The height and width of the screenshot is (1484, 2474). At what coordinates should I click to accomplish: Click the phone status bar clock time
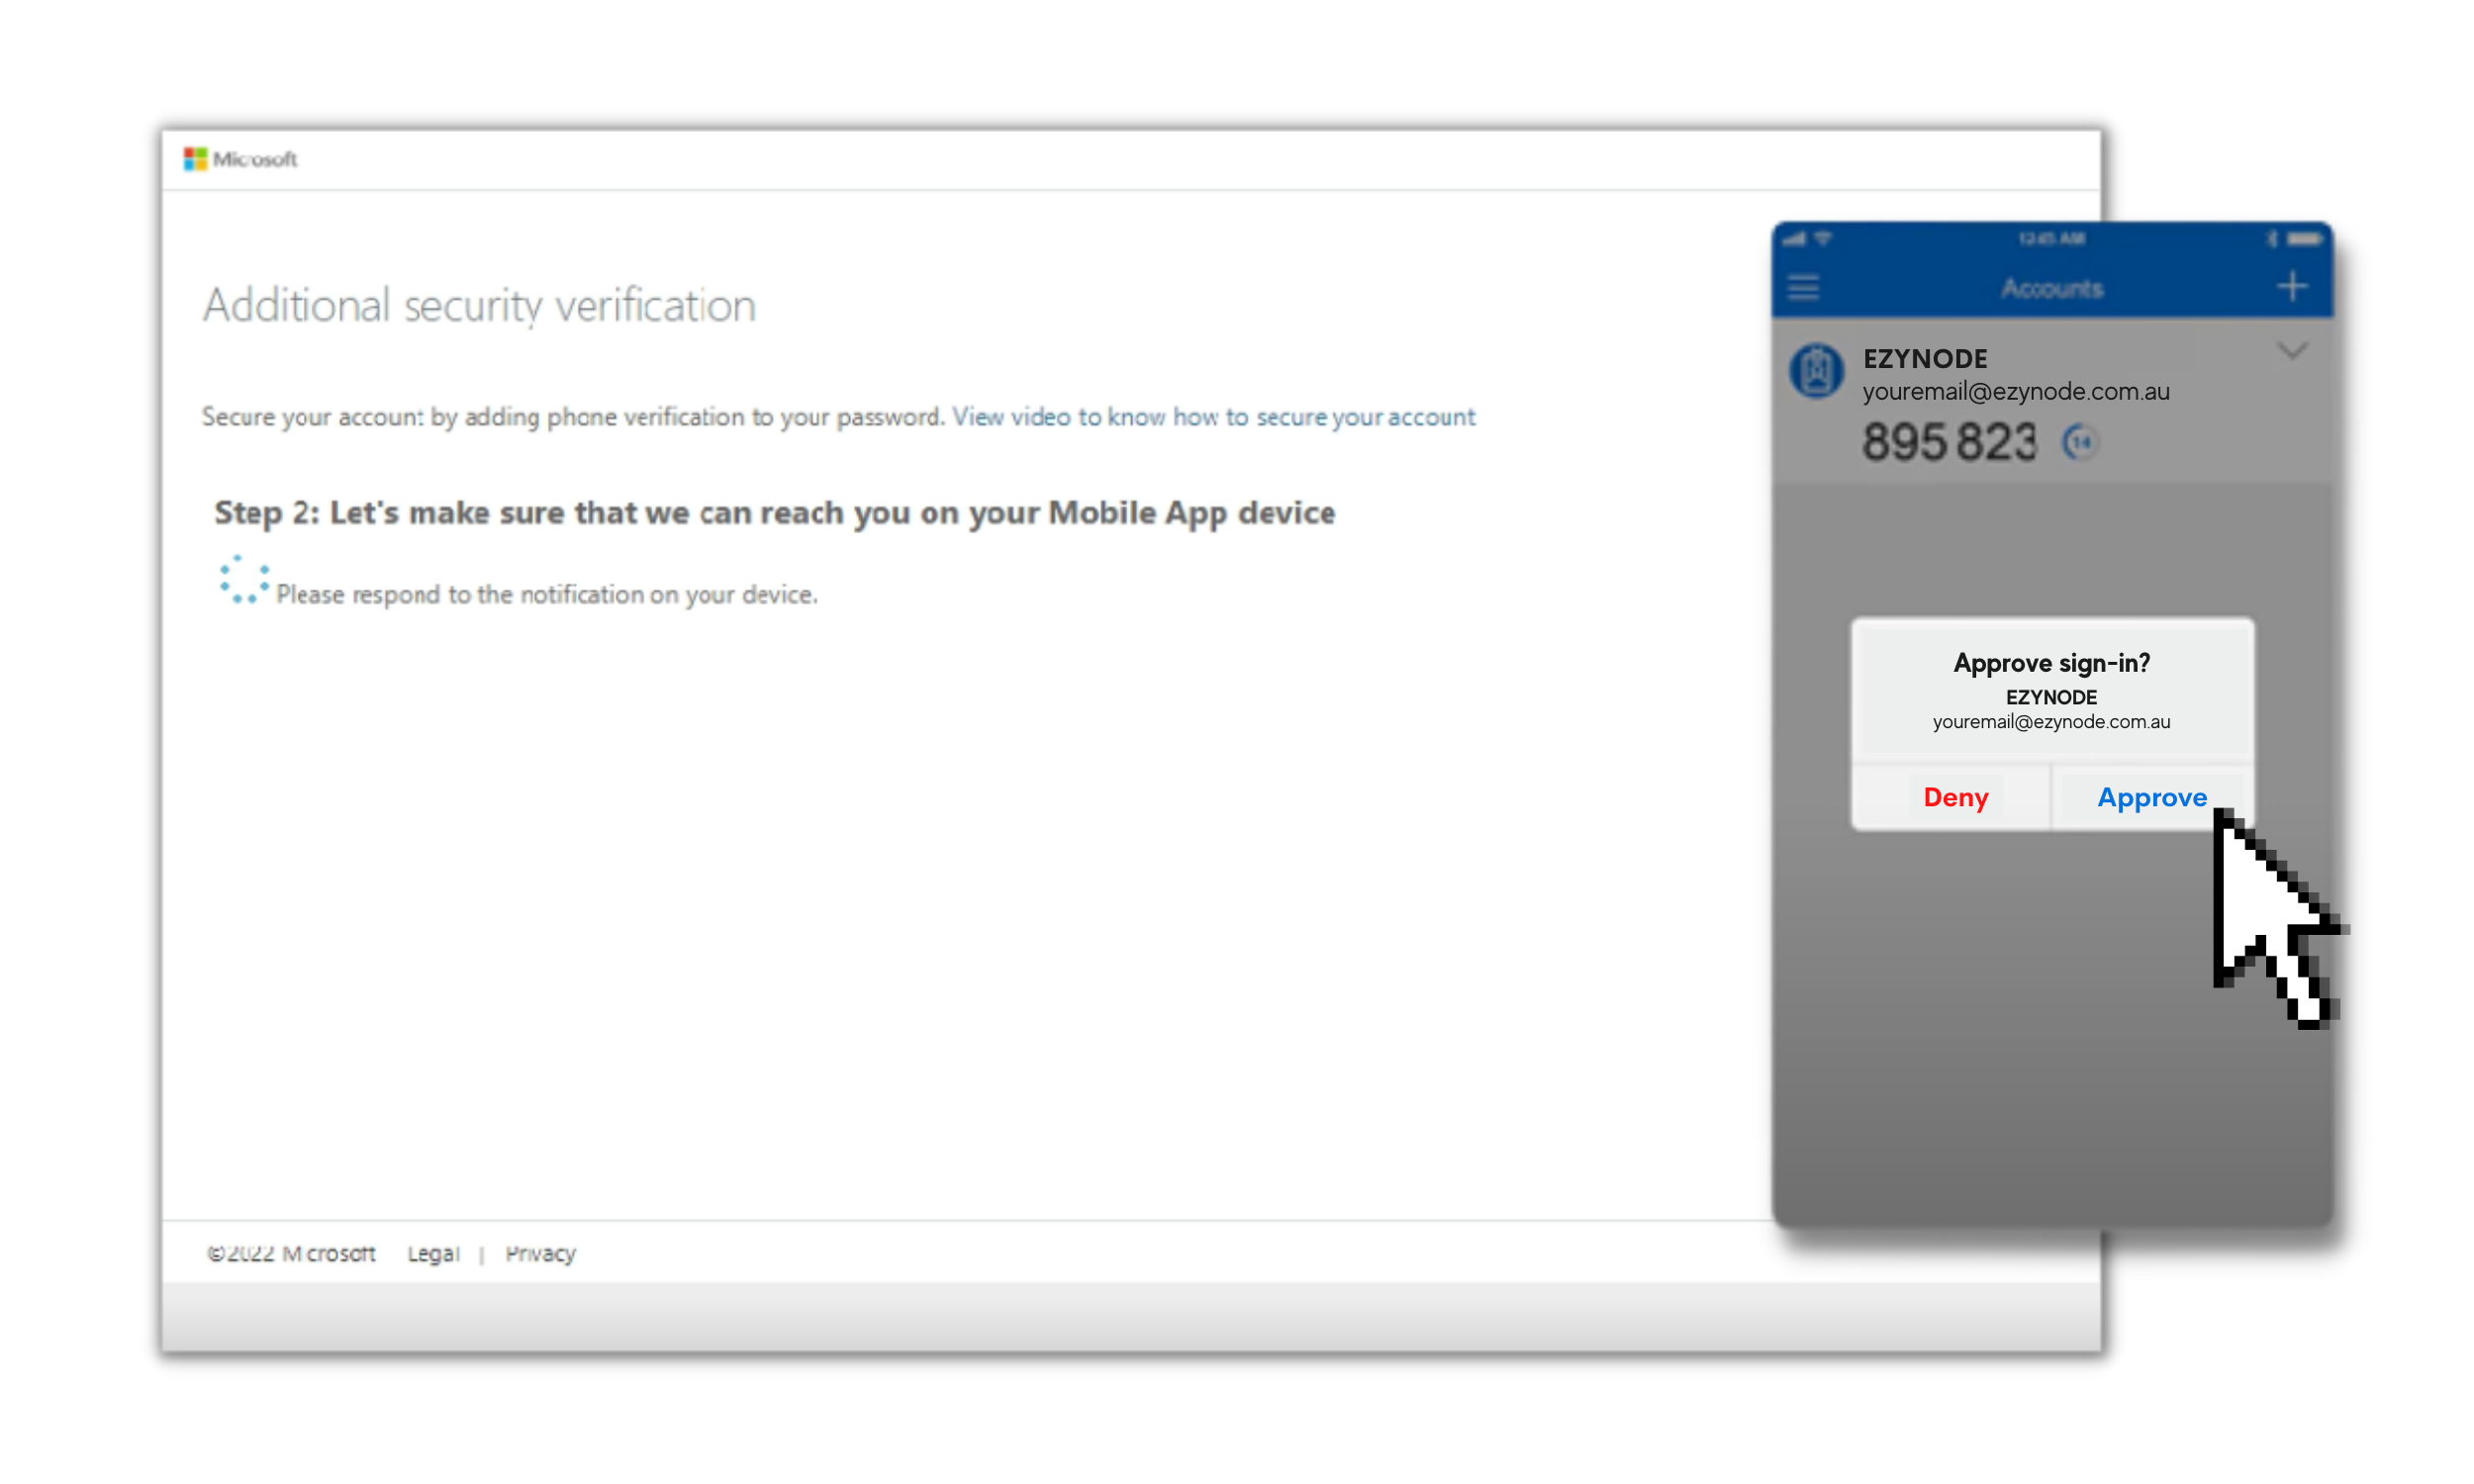[2051, 239]
